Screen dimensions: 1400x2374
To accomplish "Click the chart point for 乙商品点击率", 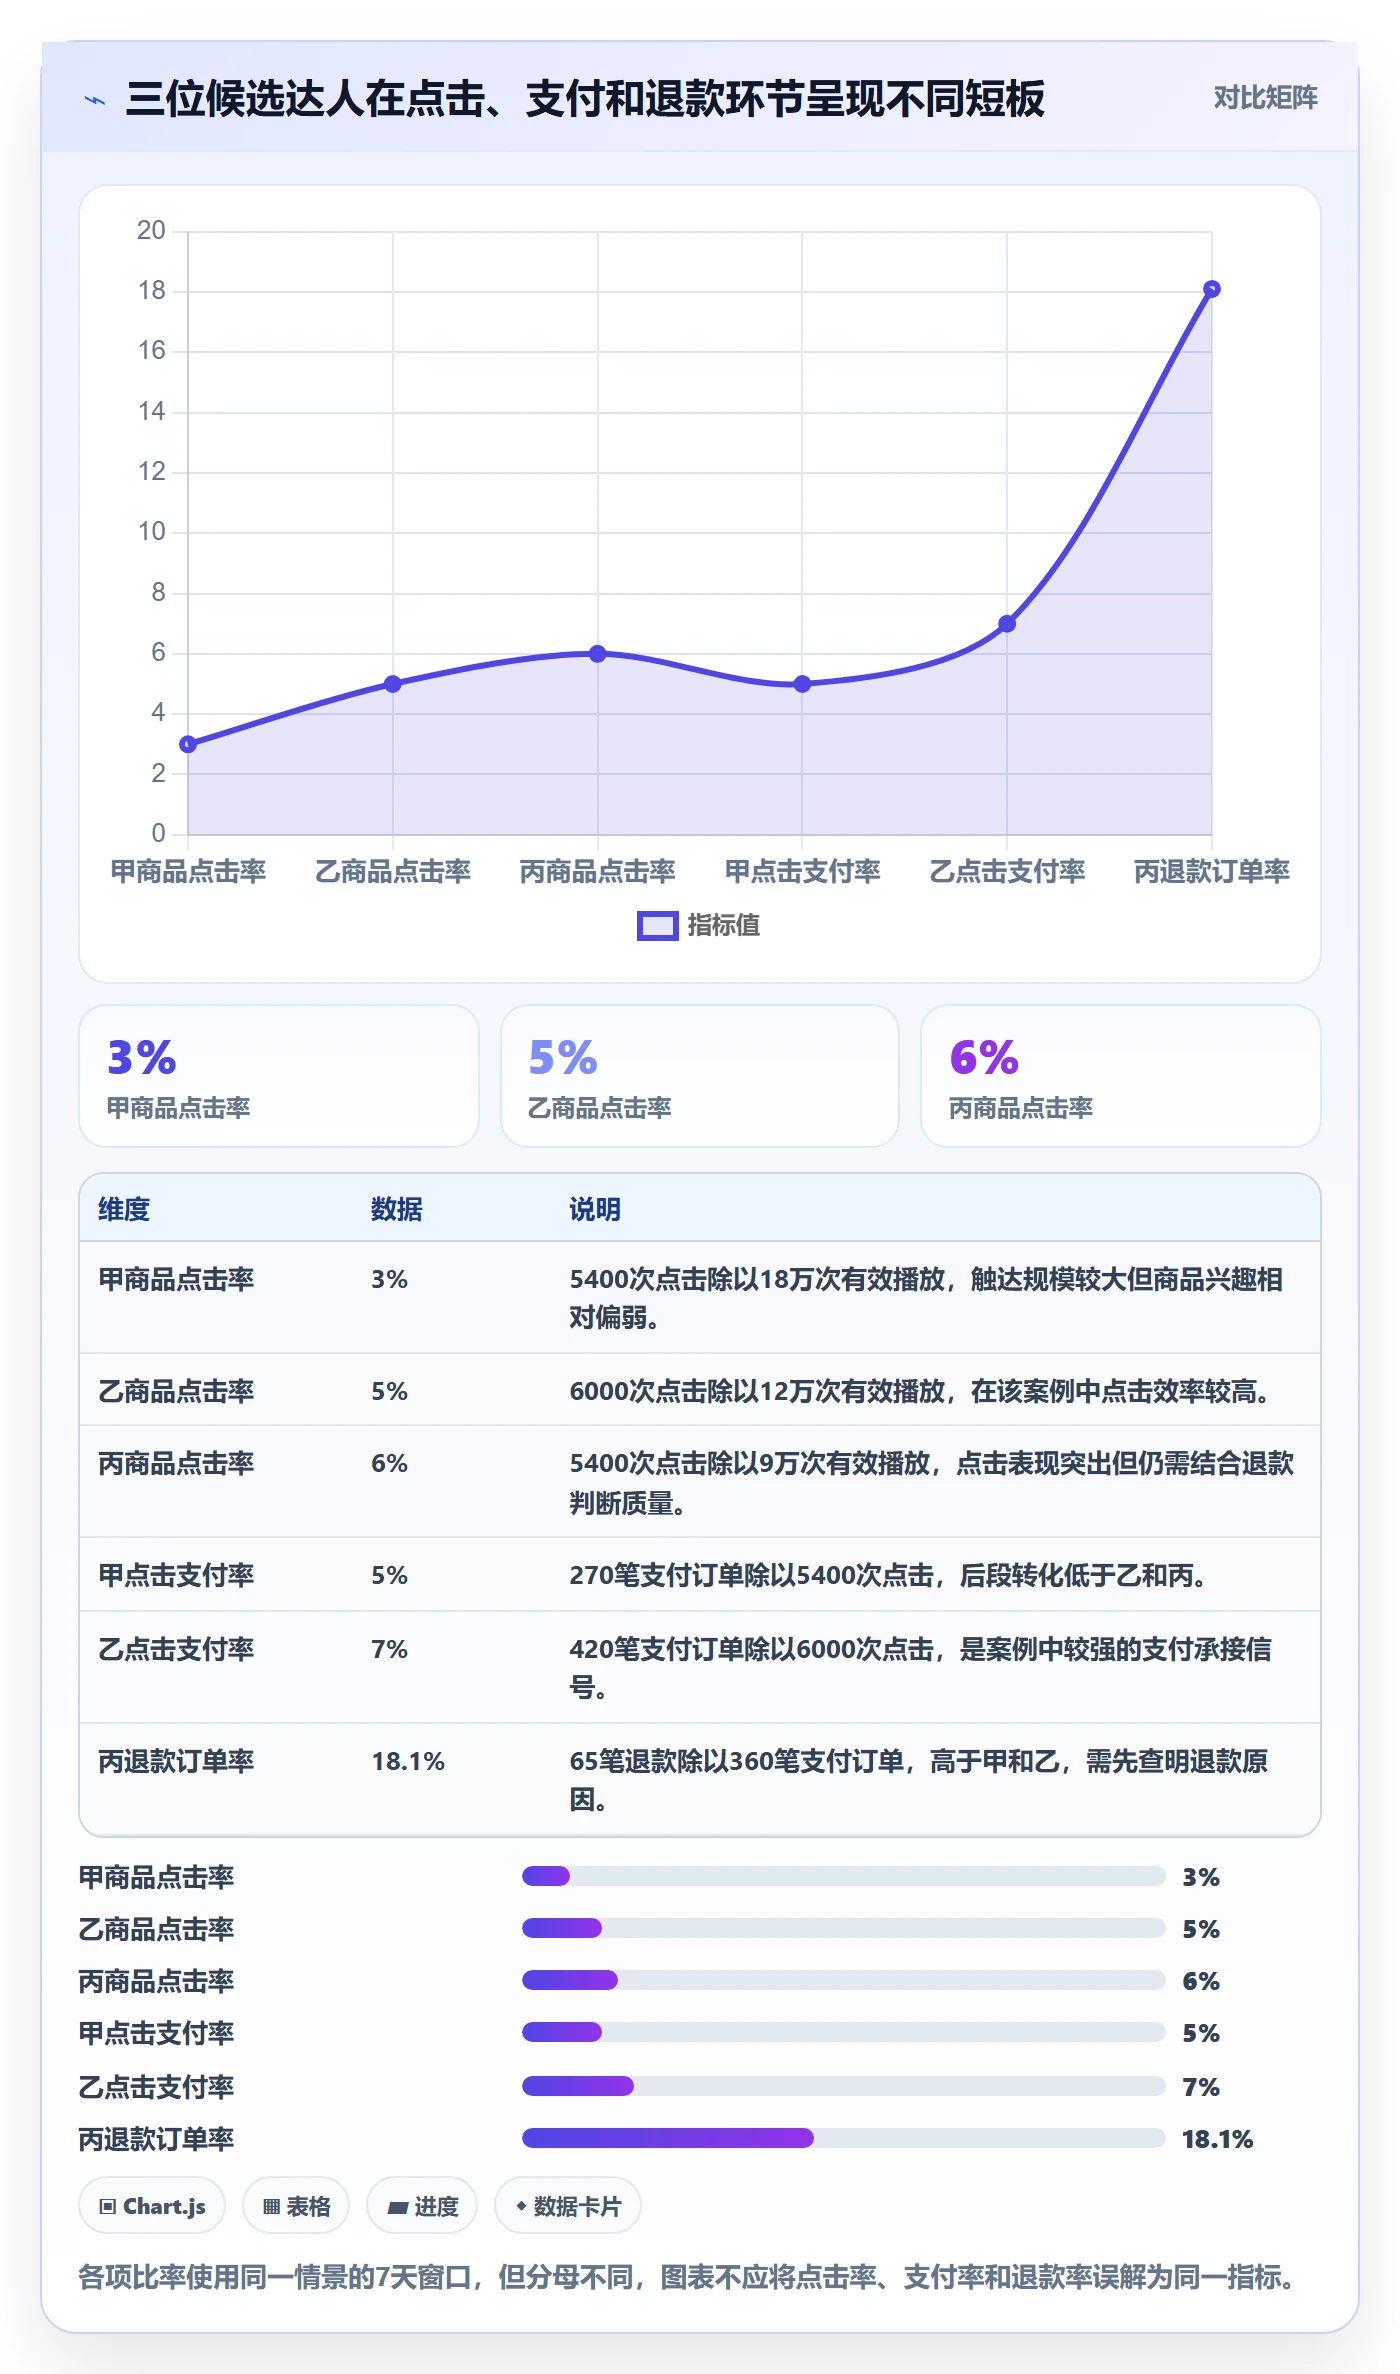I will pyautogui.click(x=393, y=684).
